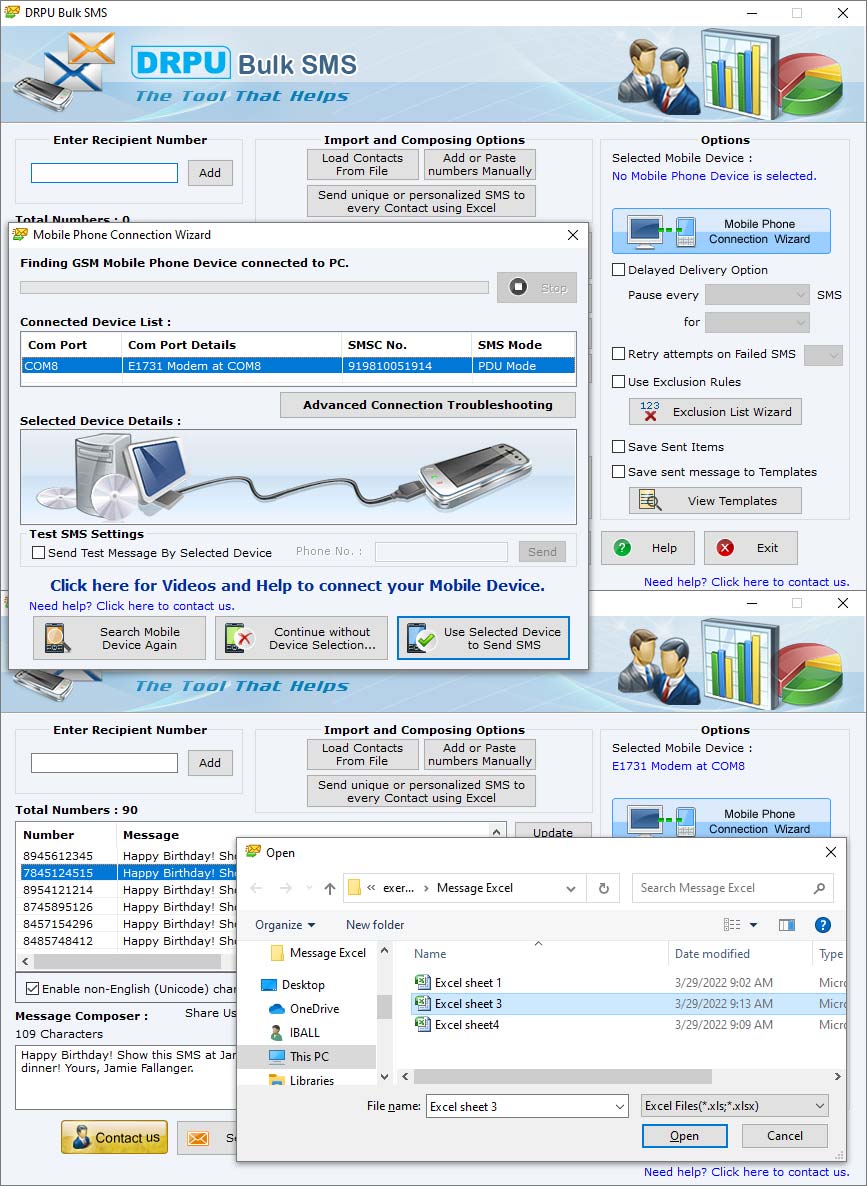Select Continue without Device Selection
The width and height of the screenshot is (867, 1186).
(301, 638)
